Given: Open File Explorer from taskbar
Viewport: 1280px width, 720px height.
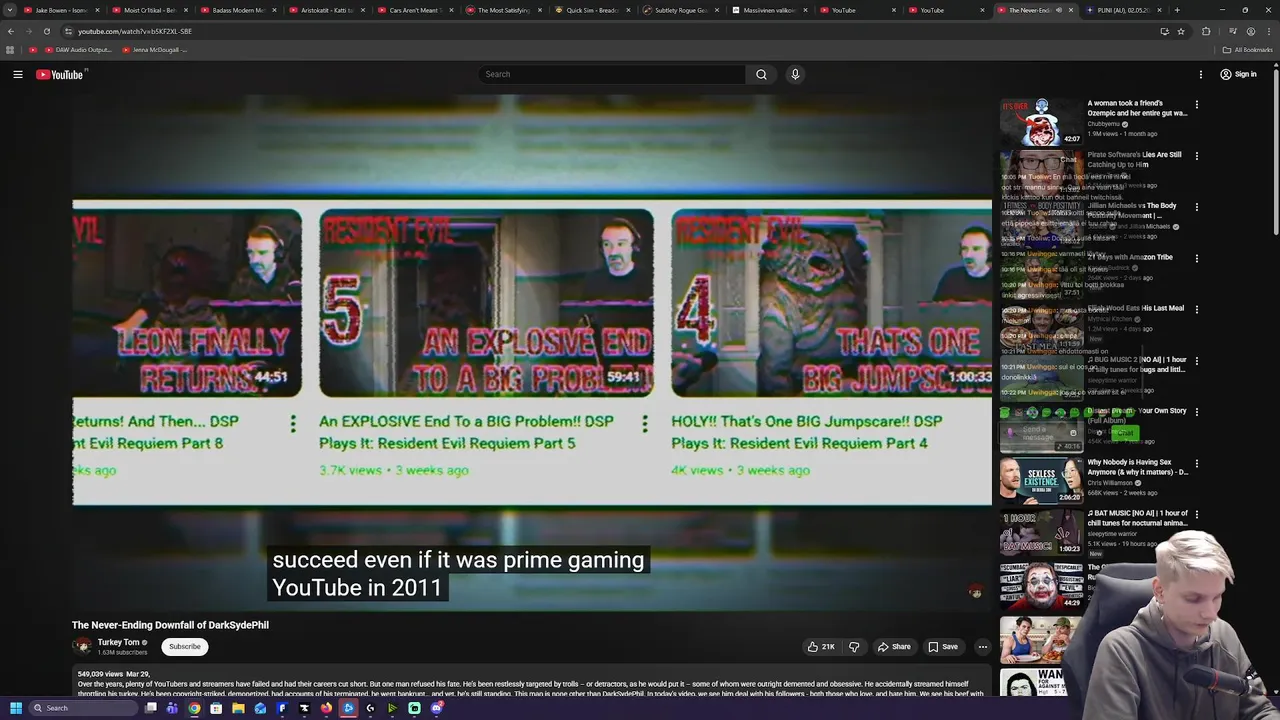Looking at the screenshot, I should [x=238, y=708].
